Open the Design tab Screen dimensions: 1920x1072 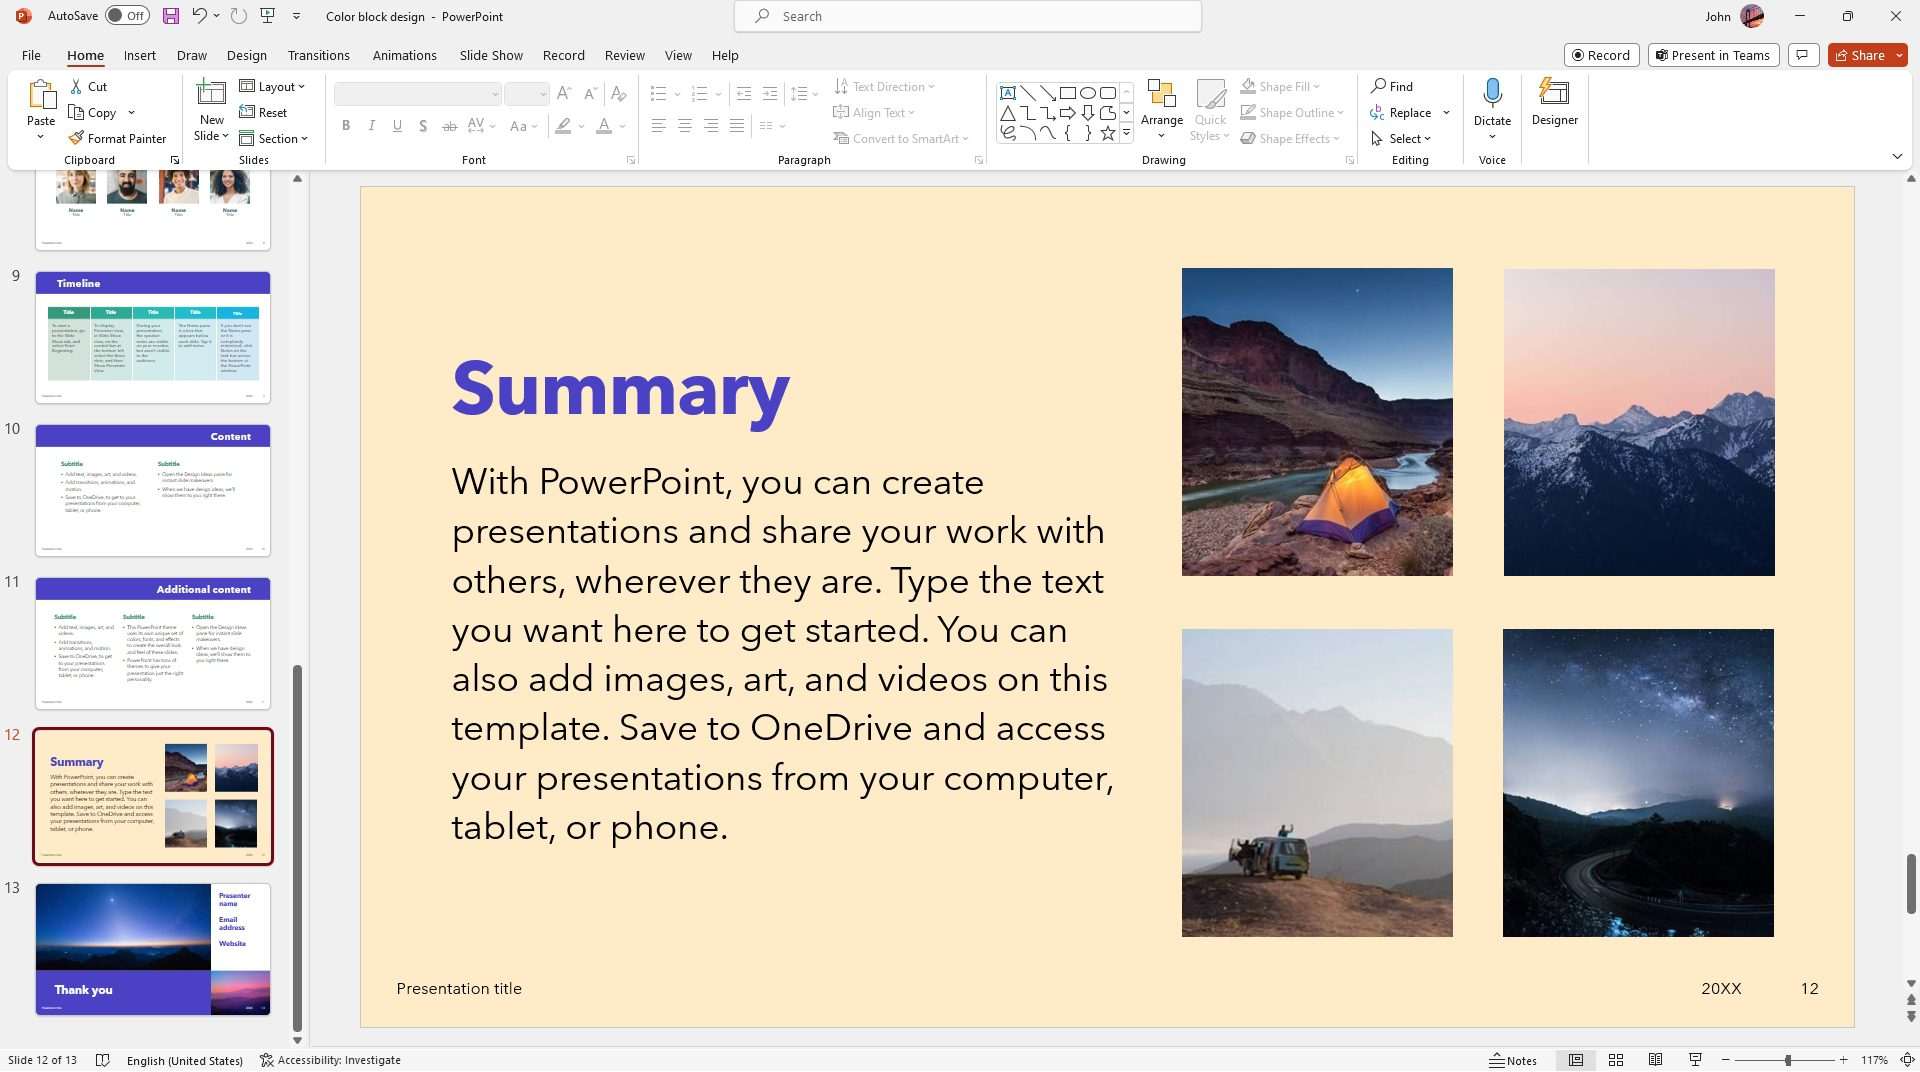(246, 55)
